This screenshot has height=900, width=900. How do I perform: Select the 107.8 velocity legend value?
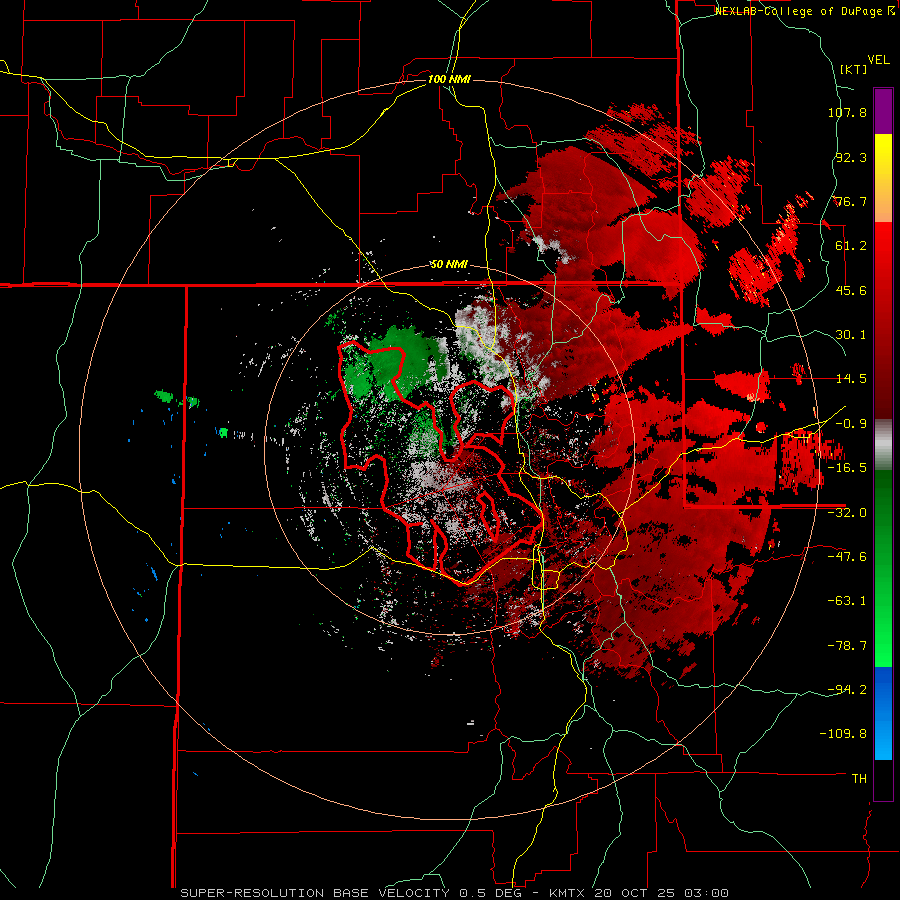tap(847, 113)
